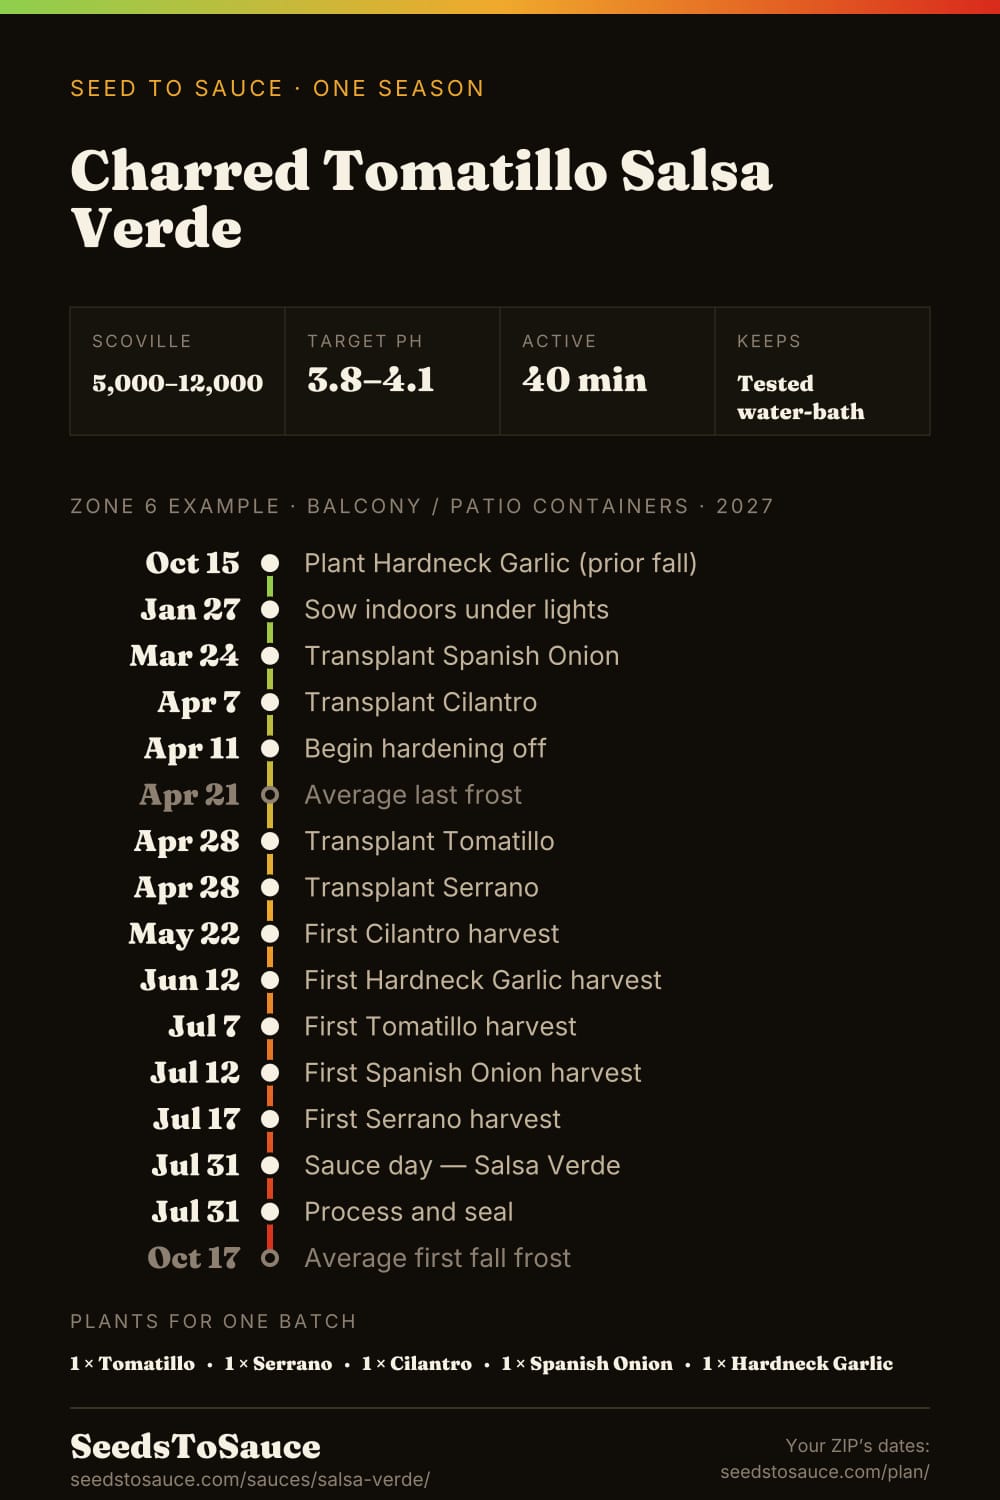Viewport: 1000px width, 1500px height.
Task: Select the Sauce day Salsa Verde marker
Action: pos(270,1165)
